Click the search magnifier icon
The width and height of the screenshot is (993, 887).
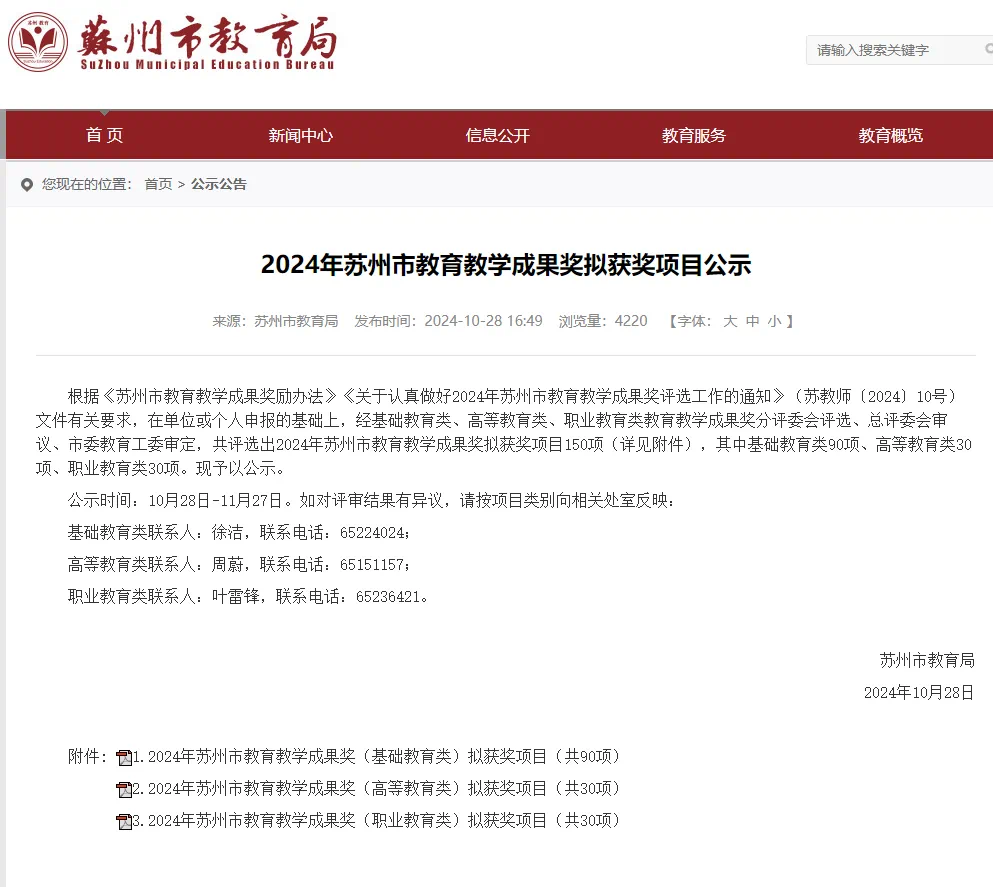pyautogui.click(x=989, y=49)
